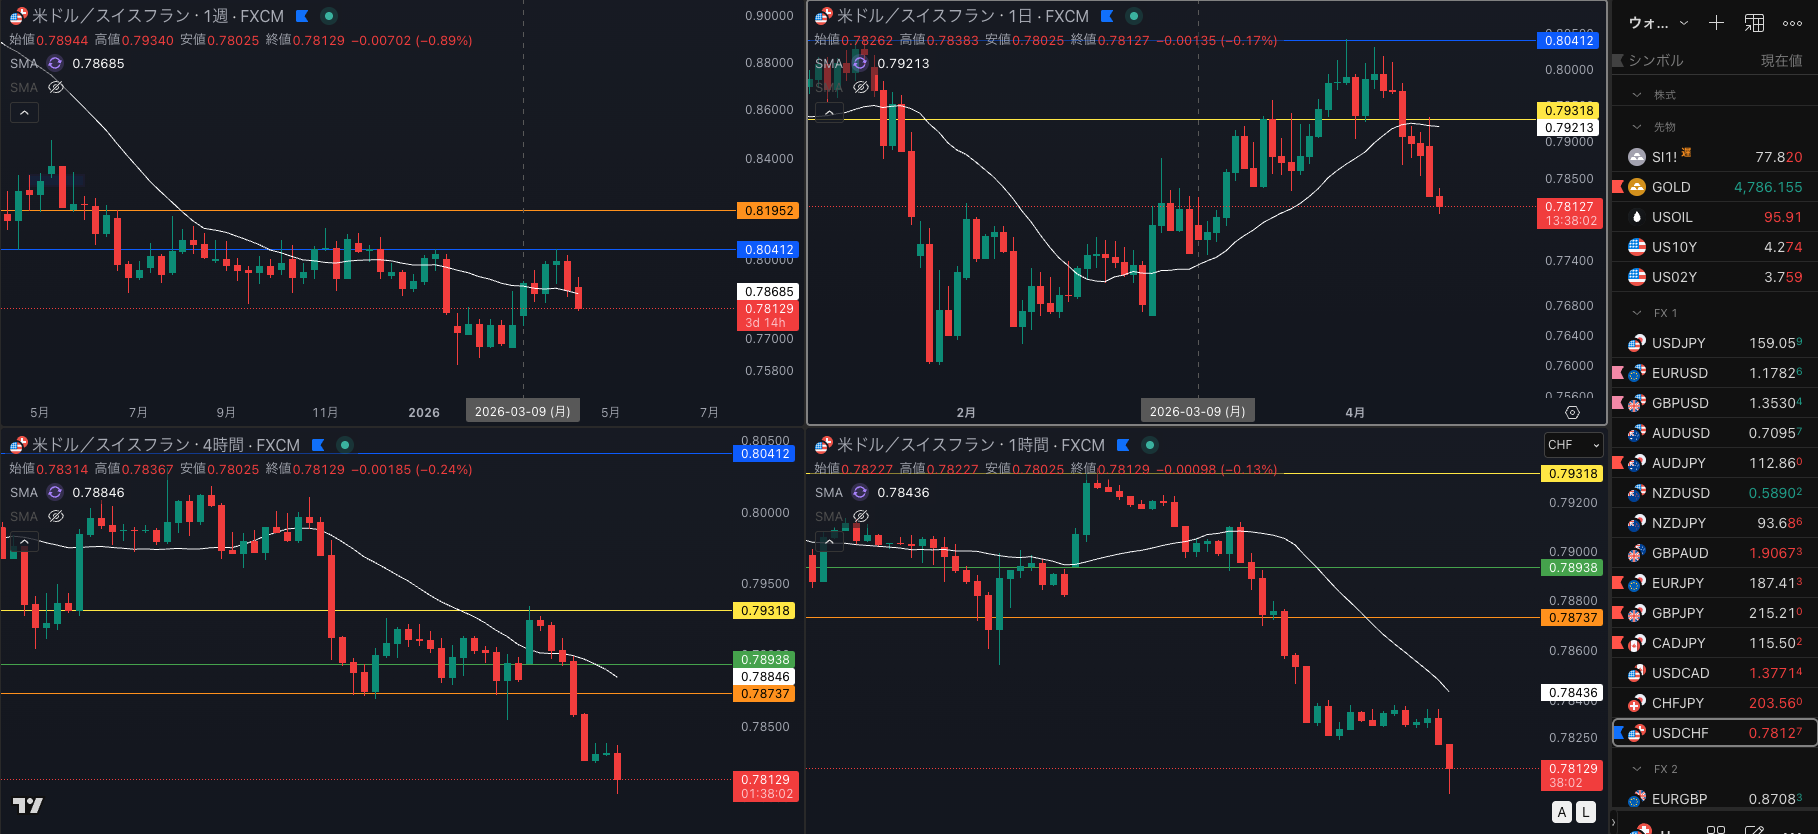Click the EURUSD flag marker in watchlist

click(x=1618, y=373)
